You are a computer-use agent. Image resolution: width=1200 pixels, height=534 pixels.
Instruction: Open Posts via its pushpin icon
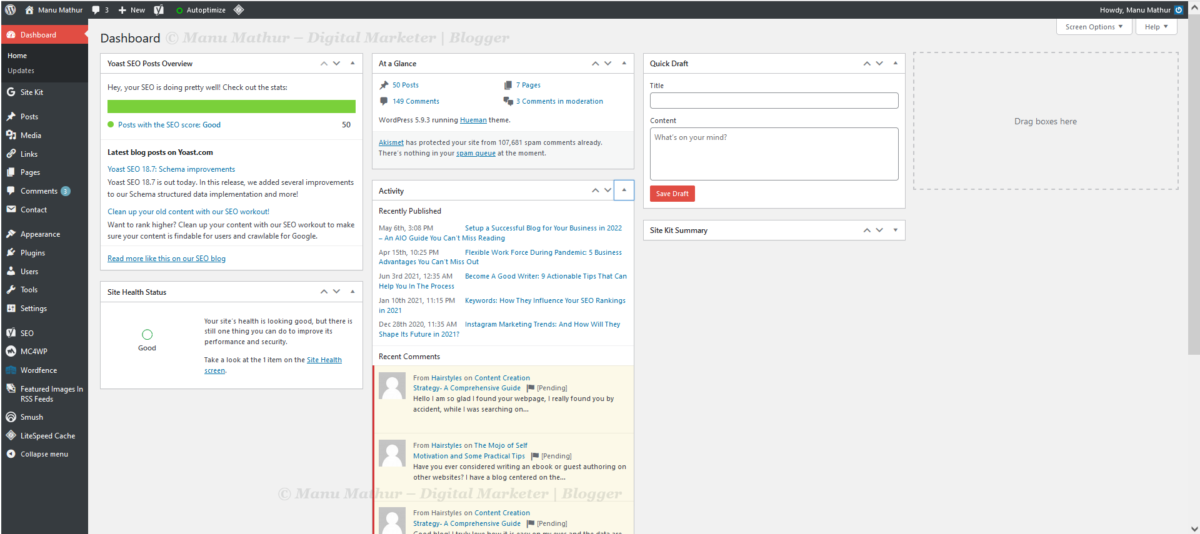click(x=11, y=116)
